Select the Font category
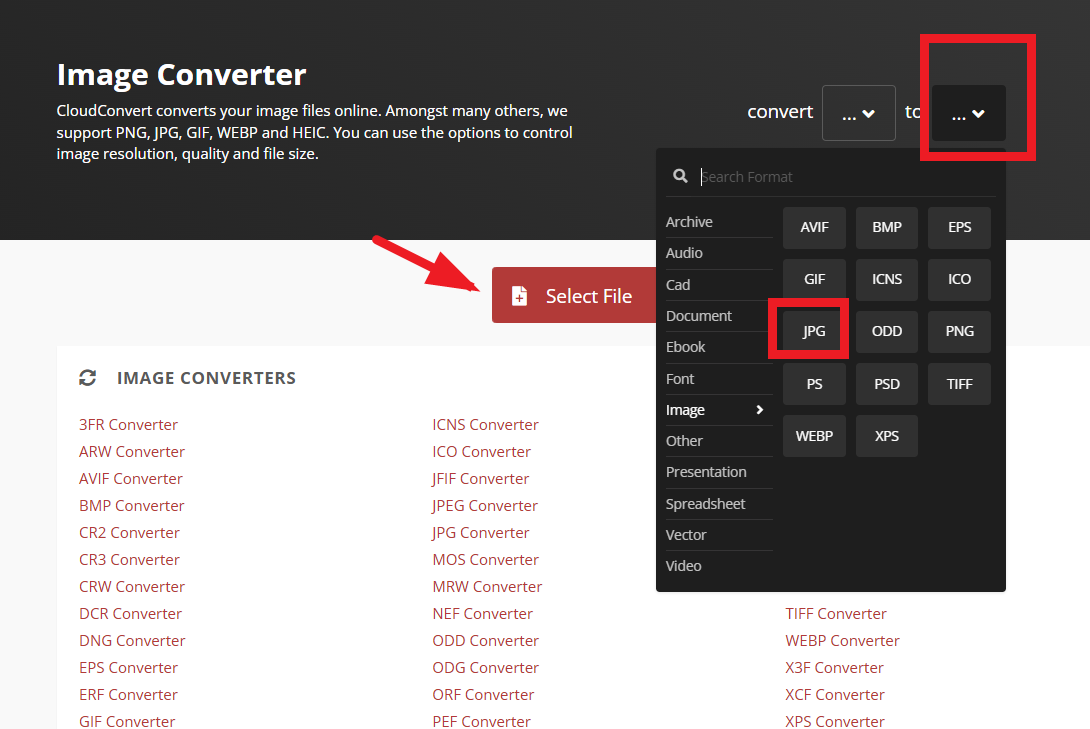The height and width of the screenshot is (729, 1090). click(718, 379)
